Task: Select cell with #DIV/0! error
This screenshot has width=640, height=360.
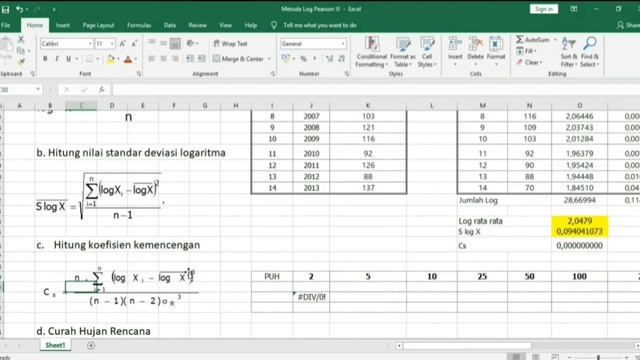Action: 311,297
